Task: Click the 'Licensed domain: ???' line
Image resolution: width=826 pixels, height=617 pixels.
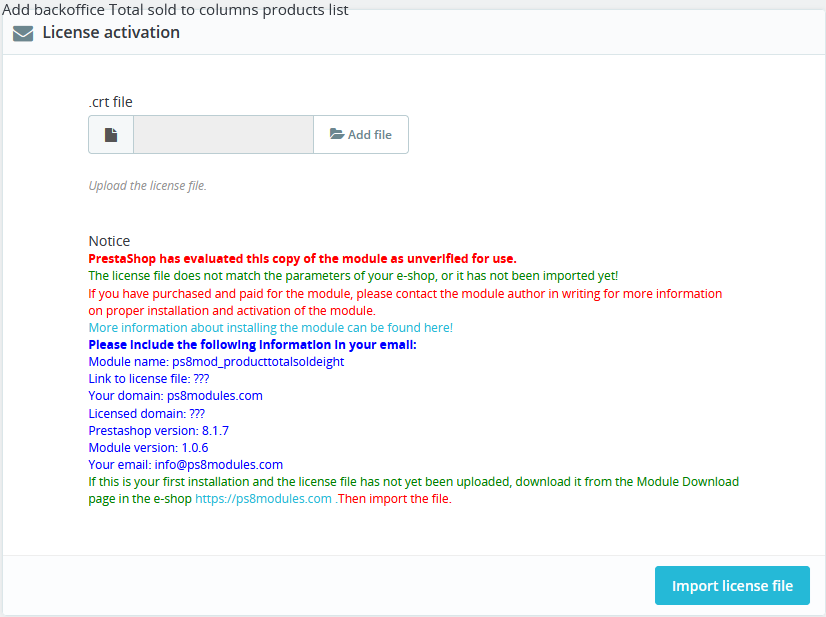Action: click(x=146, y=414)
